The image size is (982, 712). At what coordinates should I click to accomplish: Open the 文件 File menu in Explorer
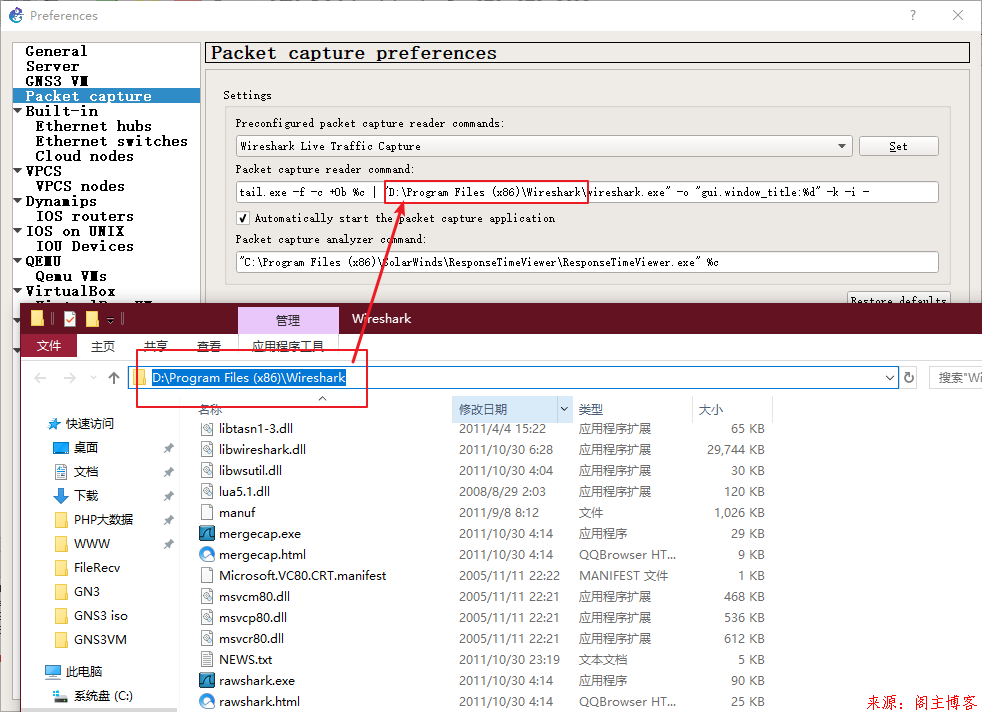[x=49, y=346]
